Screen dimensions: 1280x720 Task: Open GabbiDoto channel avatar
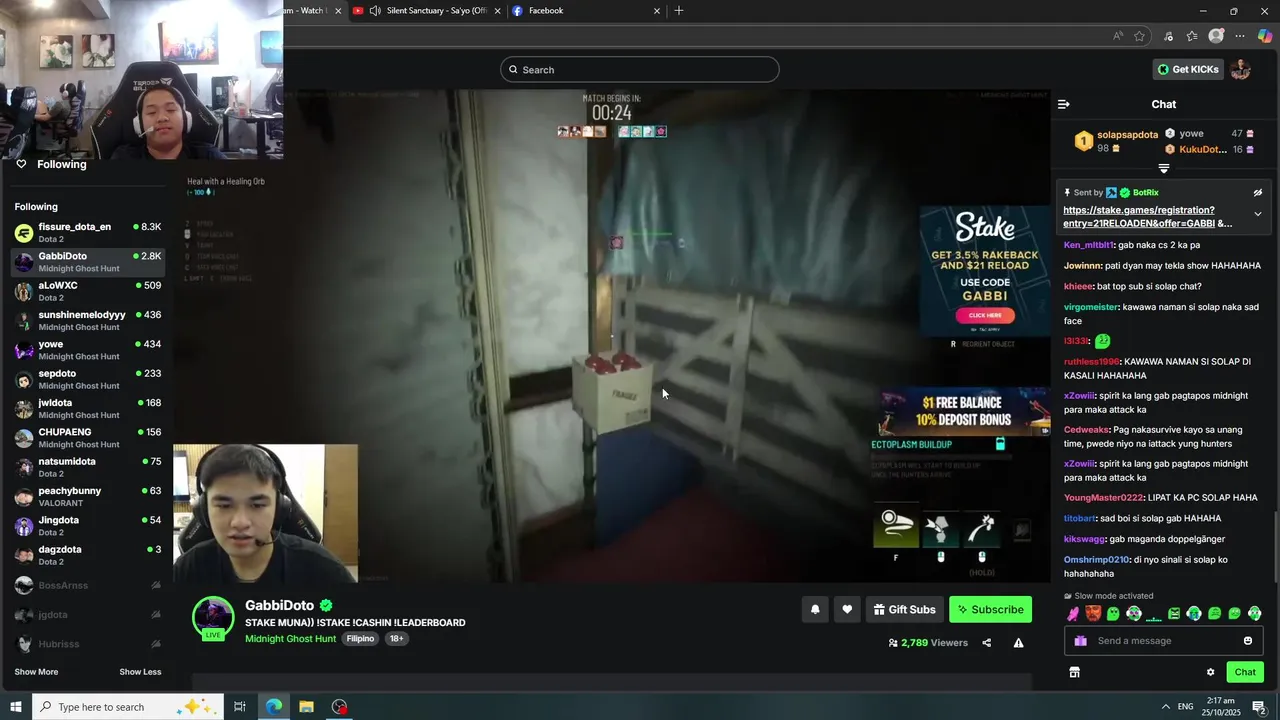click(x=213, y=618)
